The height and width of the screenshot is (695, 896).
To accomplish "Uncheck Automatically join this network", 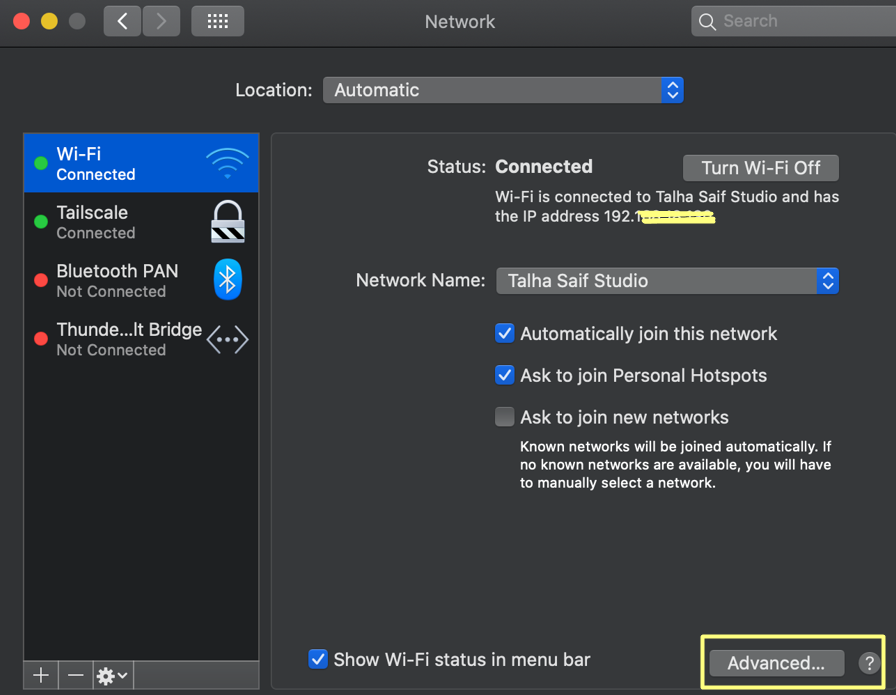I will [x=505, y=334].
